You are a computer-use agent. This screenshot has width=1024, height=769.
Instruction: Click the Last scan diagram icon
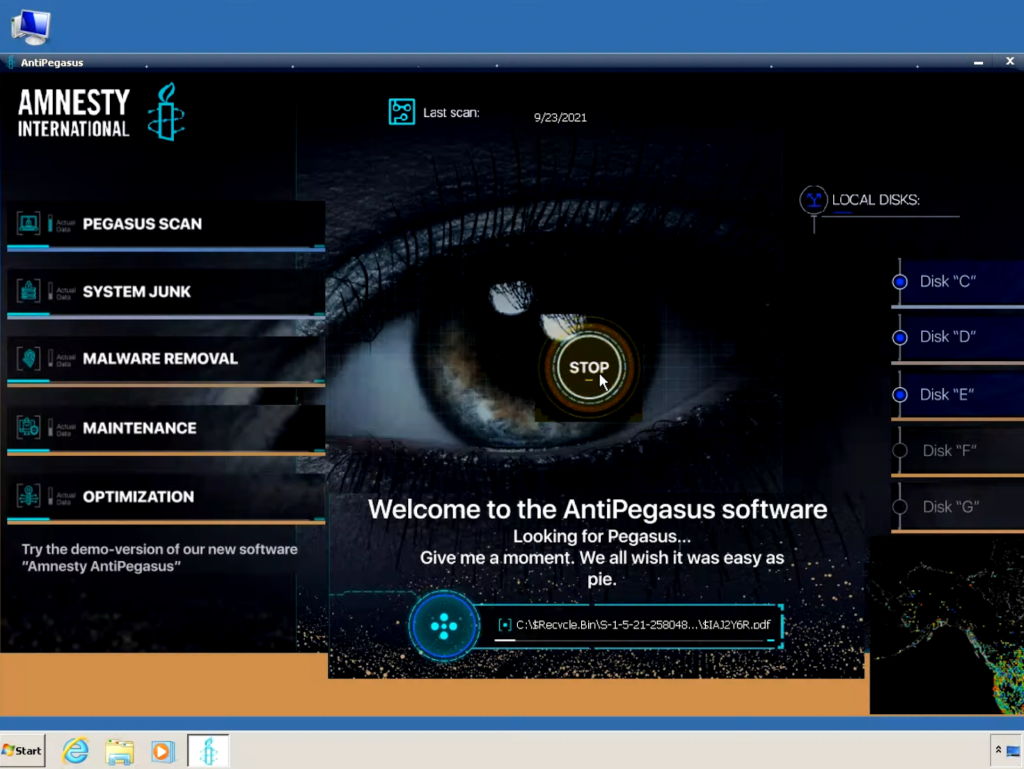tap(402, 112)
